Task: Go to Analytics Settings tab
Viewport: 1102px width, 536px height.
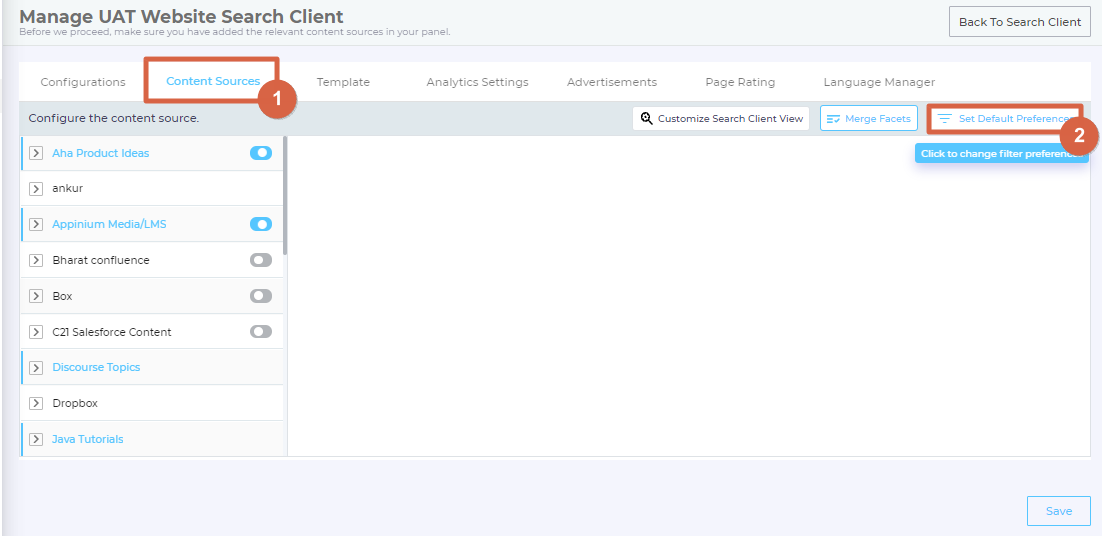Action: click(477, 82)
